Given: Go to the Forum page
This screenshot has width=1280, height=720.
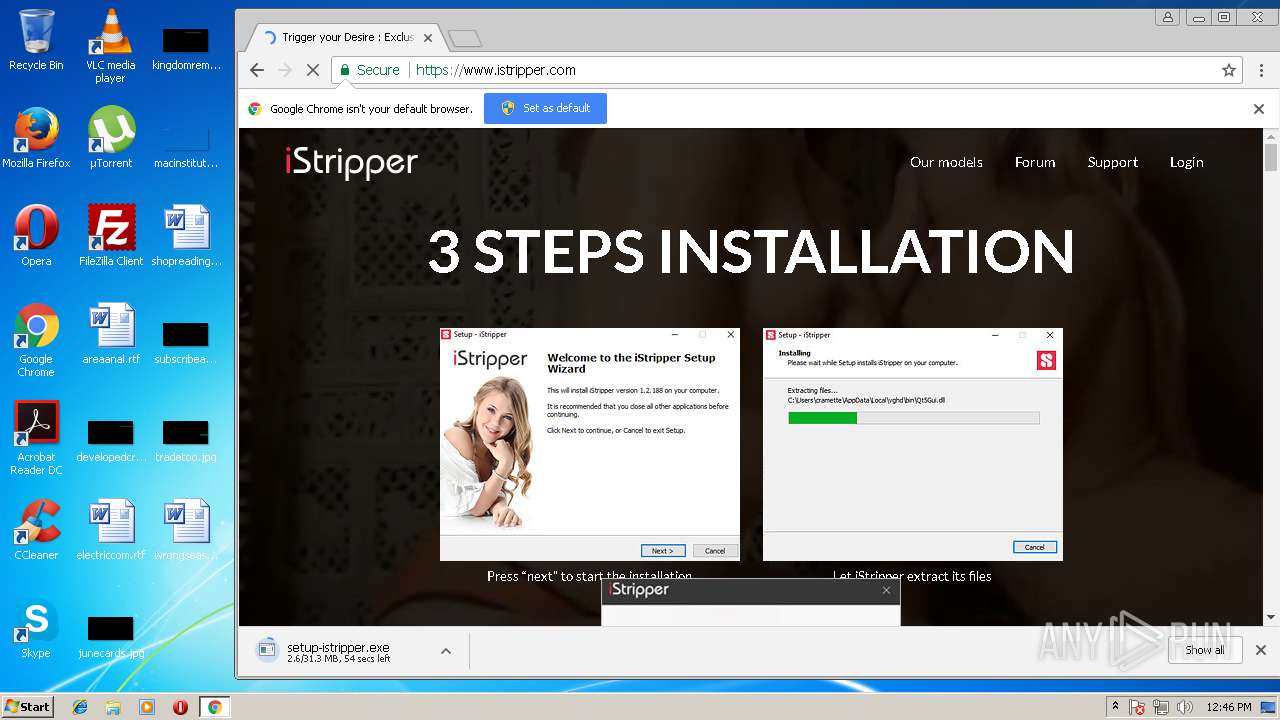Looking at the screenshot, I should (x=1035, y=162).
